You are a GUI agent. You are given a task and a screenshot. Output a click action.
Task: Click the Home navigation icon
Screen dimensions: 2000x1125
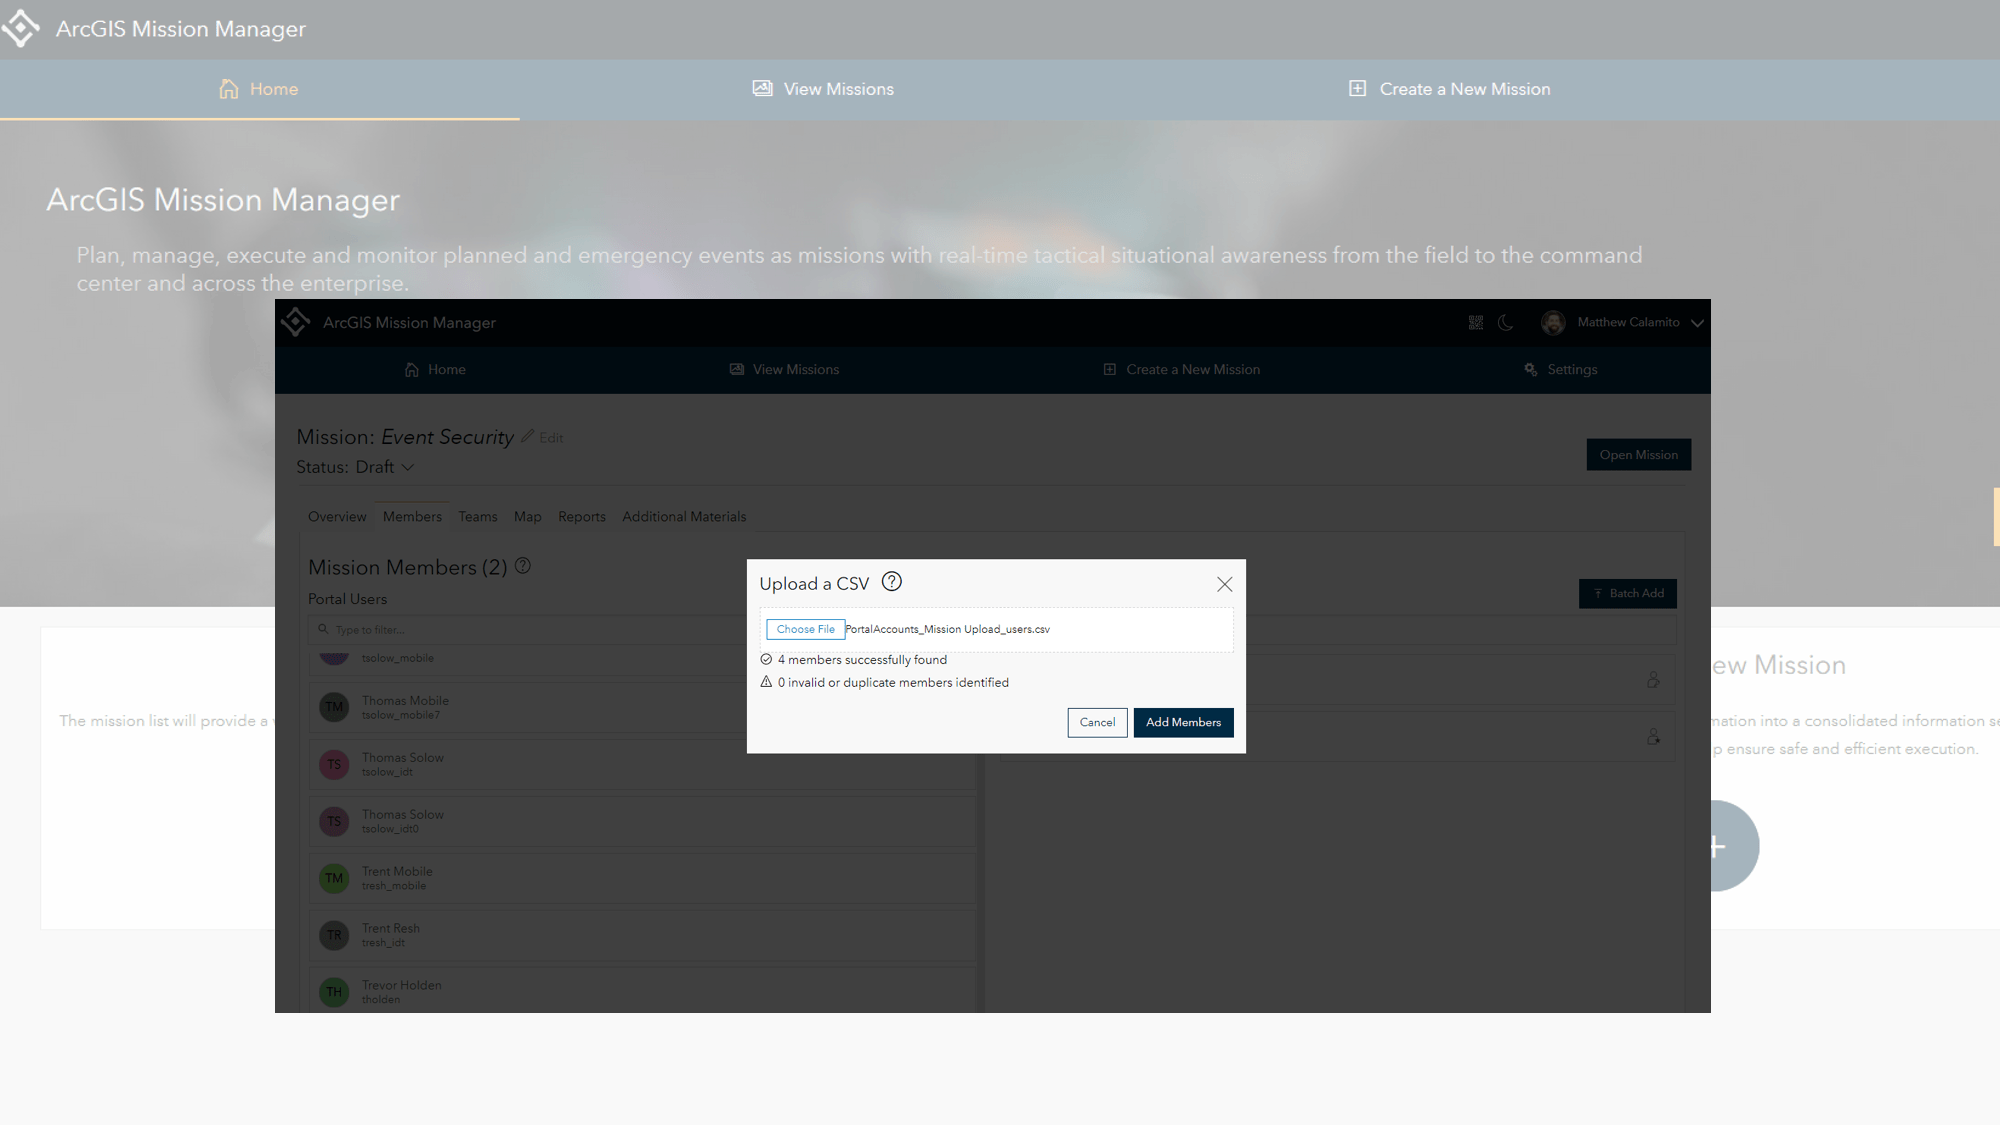(228, 88)
